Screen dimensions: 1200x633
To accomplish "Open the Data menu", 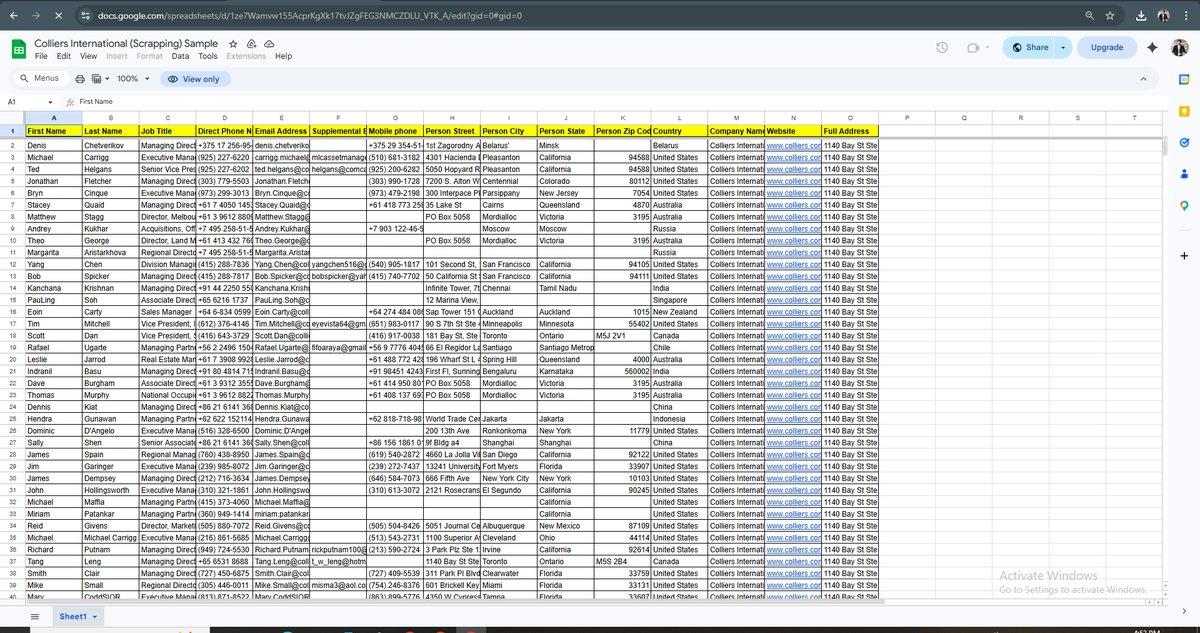I will coord(181,56).
